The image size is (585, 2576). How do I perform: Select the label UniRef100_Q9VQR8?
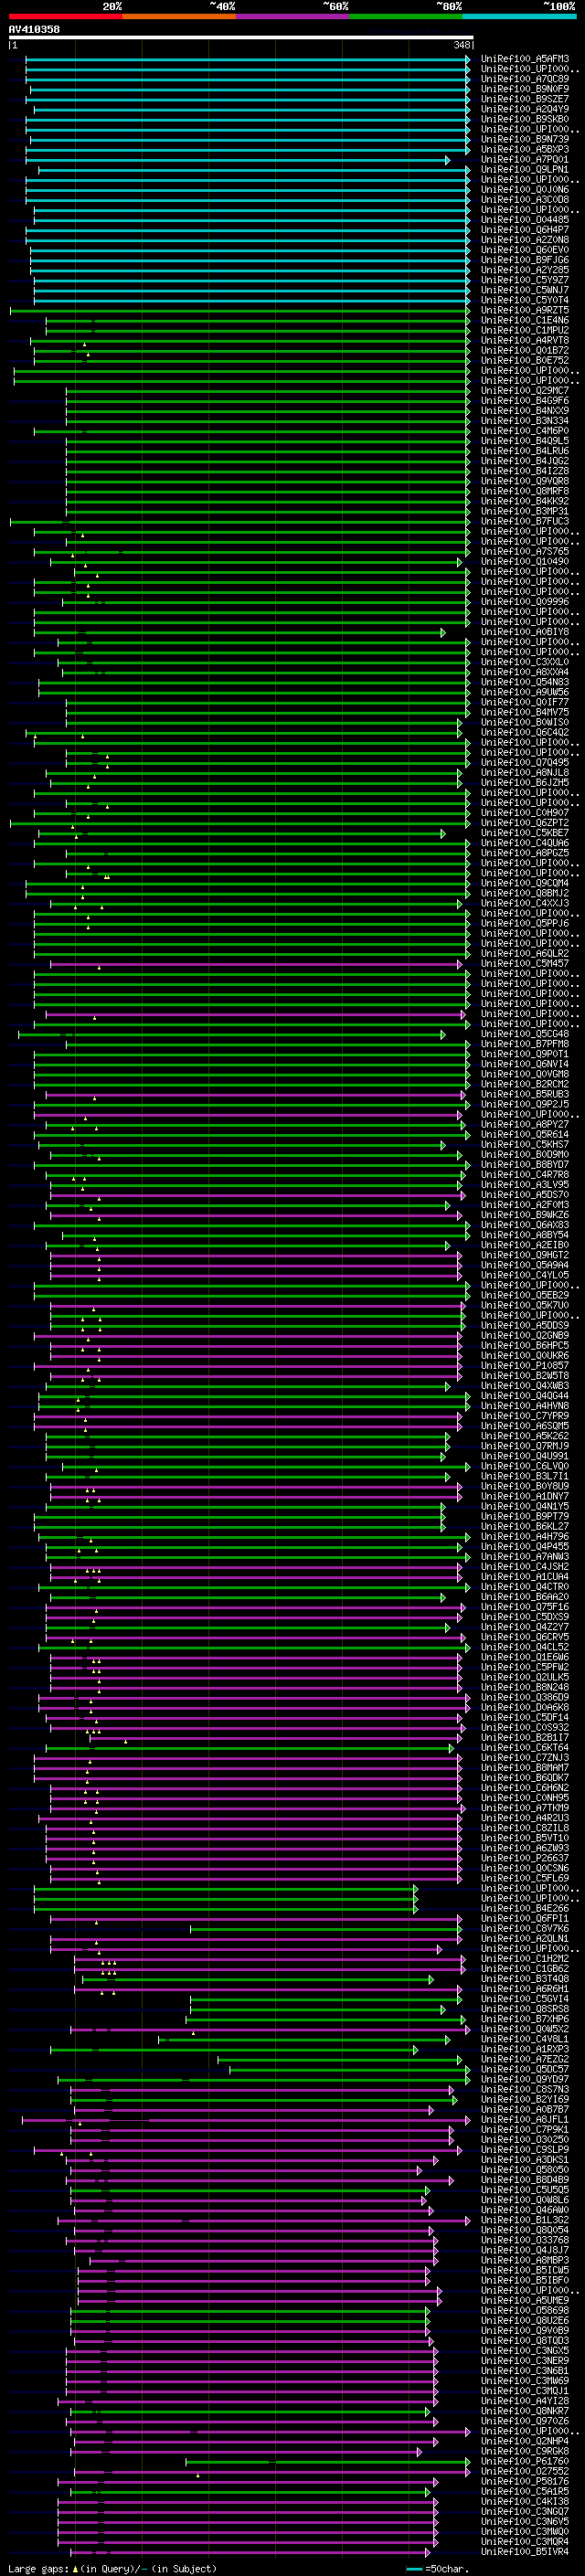[x=525, y=481]
